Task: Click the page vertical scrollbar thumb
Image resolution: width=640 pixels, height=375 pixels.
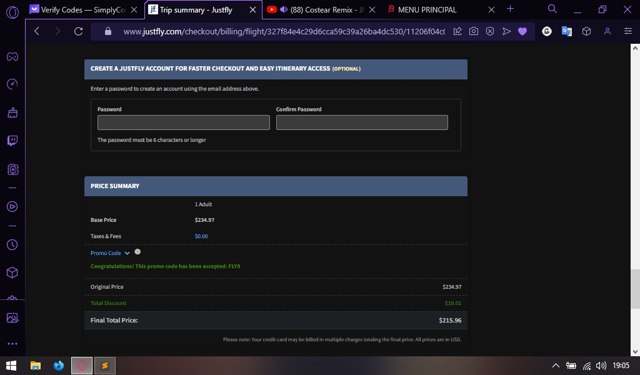Action: (x=635, y=289)
